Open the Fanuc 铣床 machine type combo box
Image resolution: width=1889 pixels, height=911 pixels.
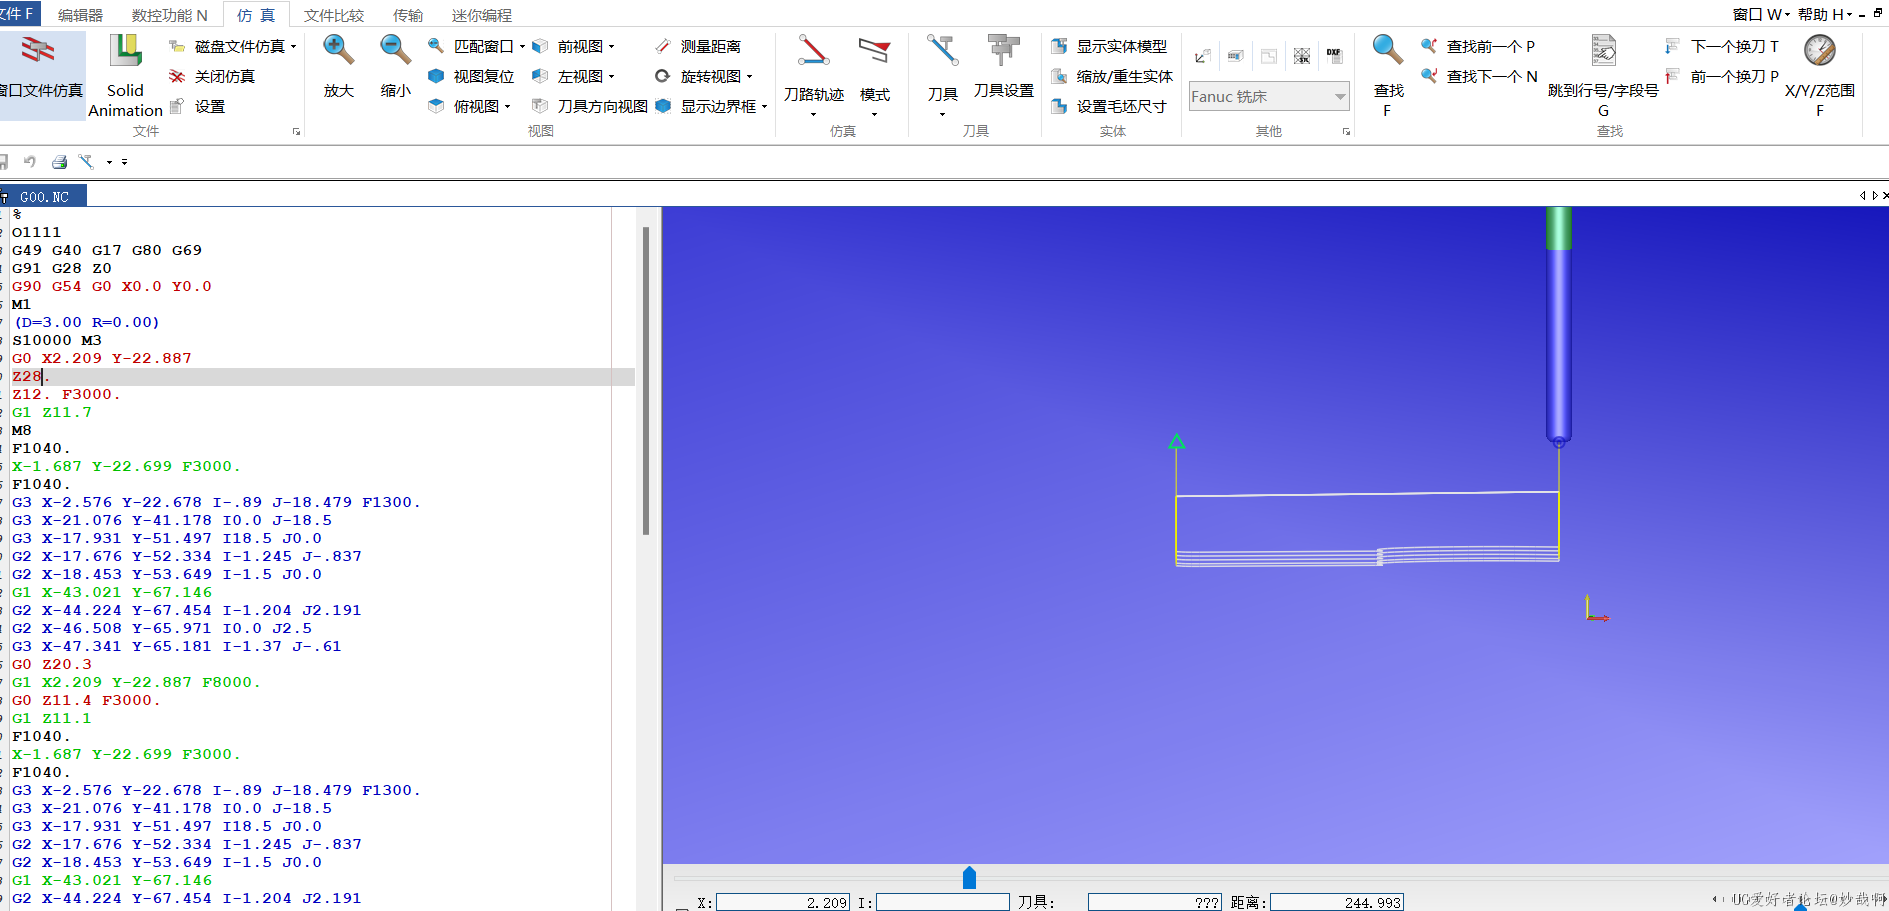(1268, 96)
